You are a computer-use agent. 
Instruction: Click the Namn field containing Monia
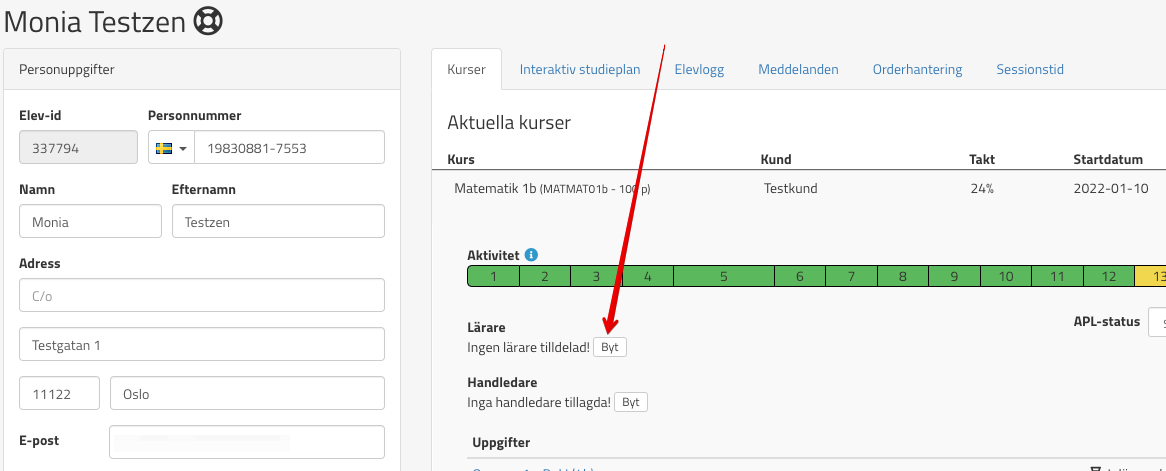pos(90,222)
